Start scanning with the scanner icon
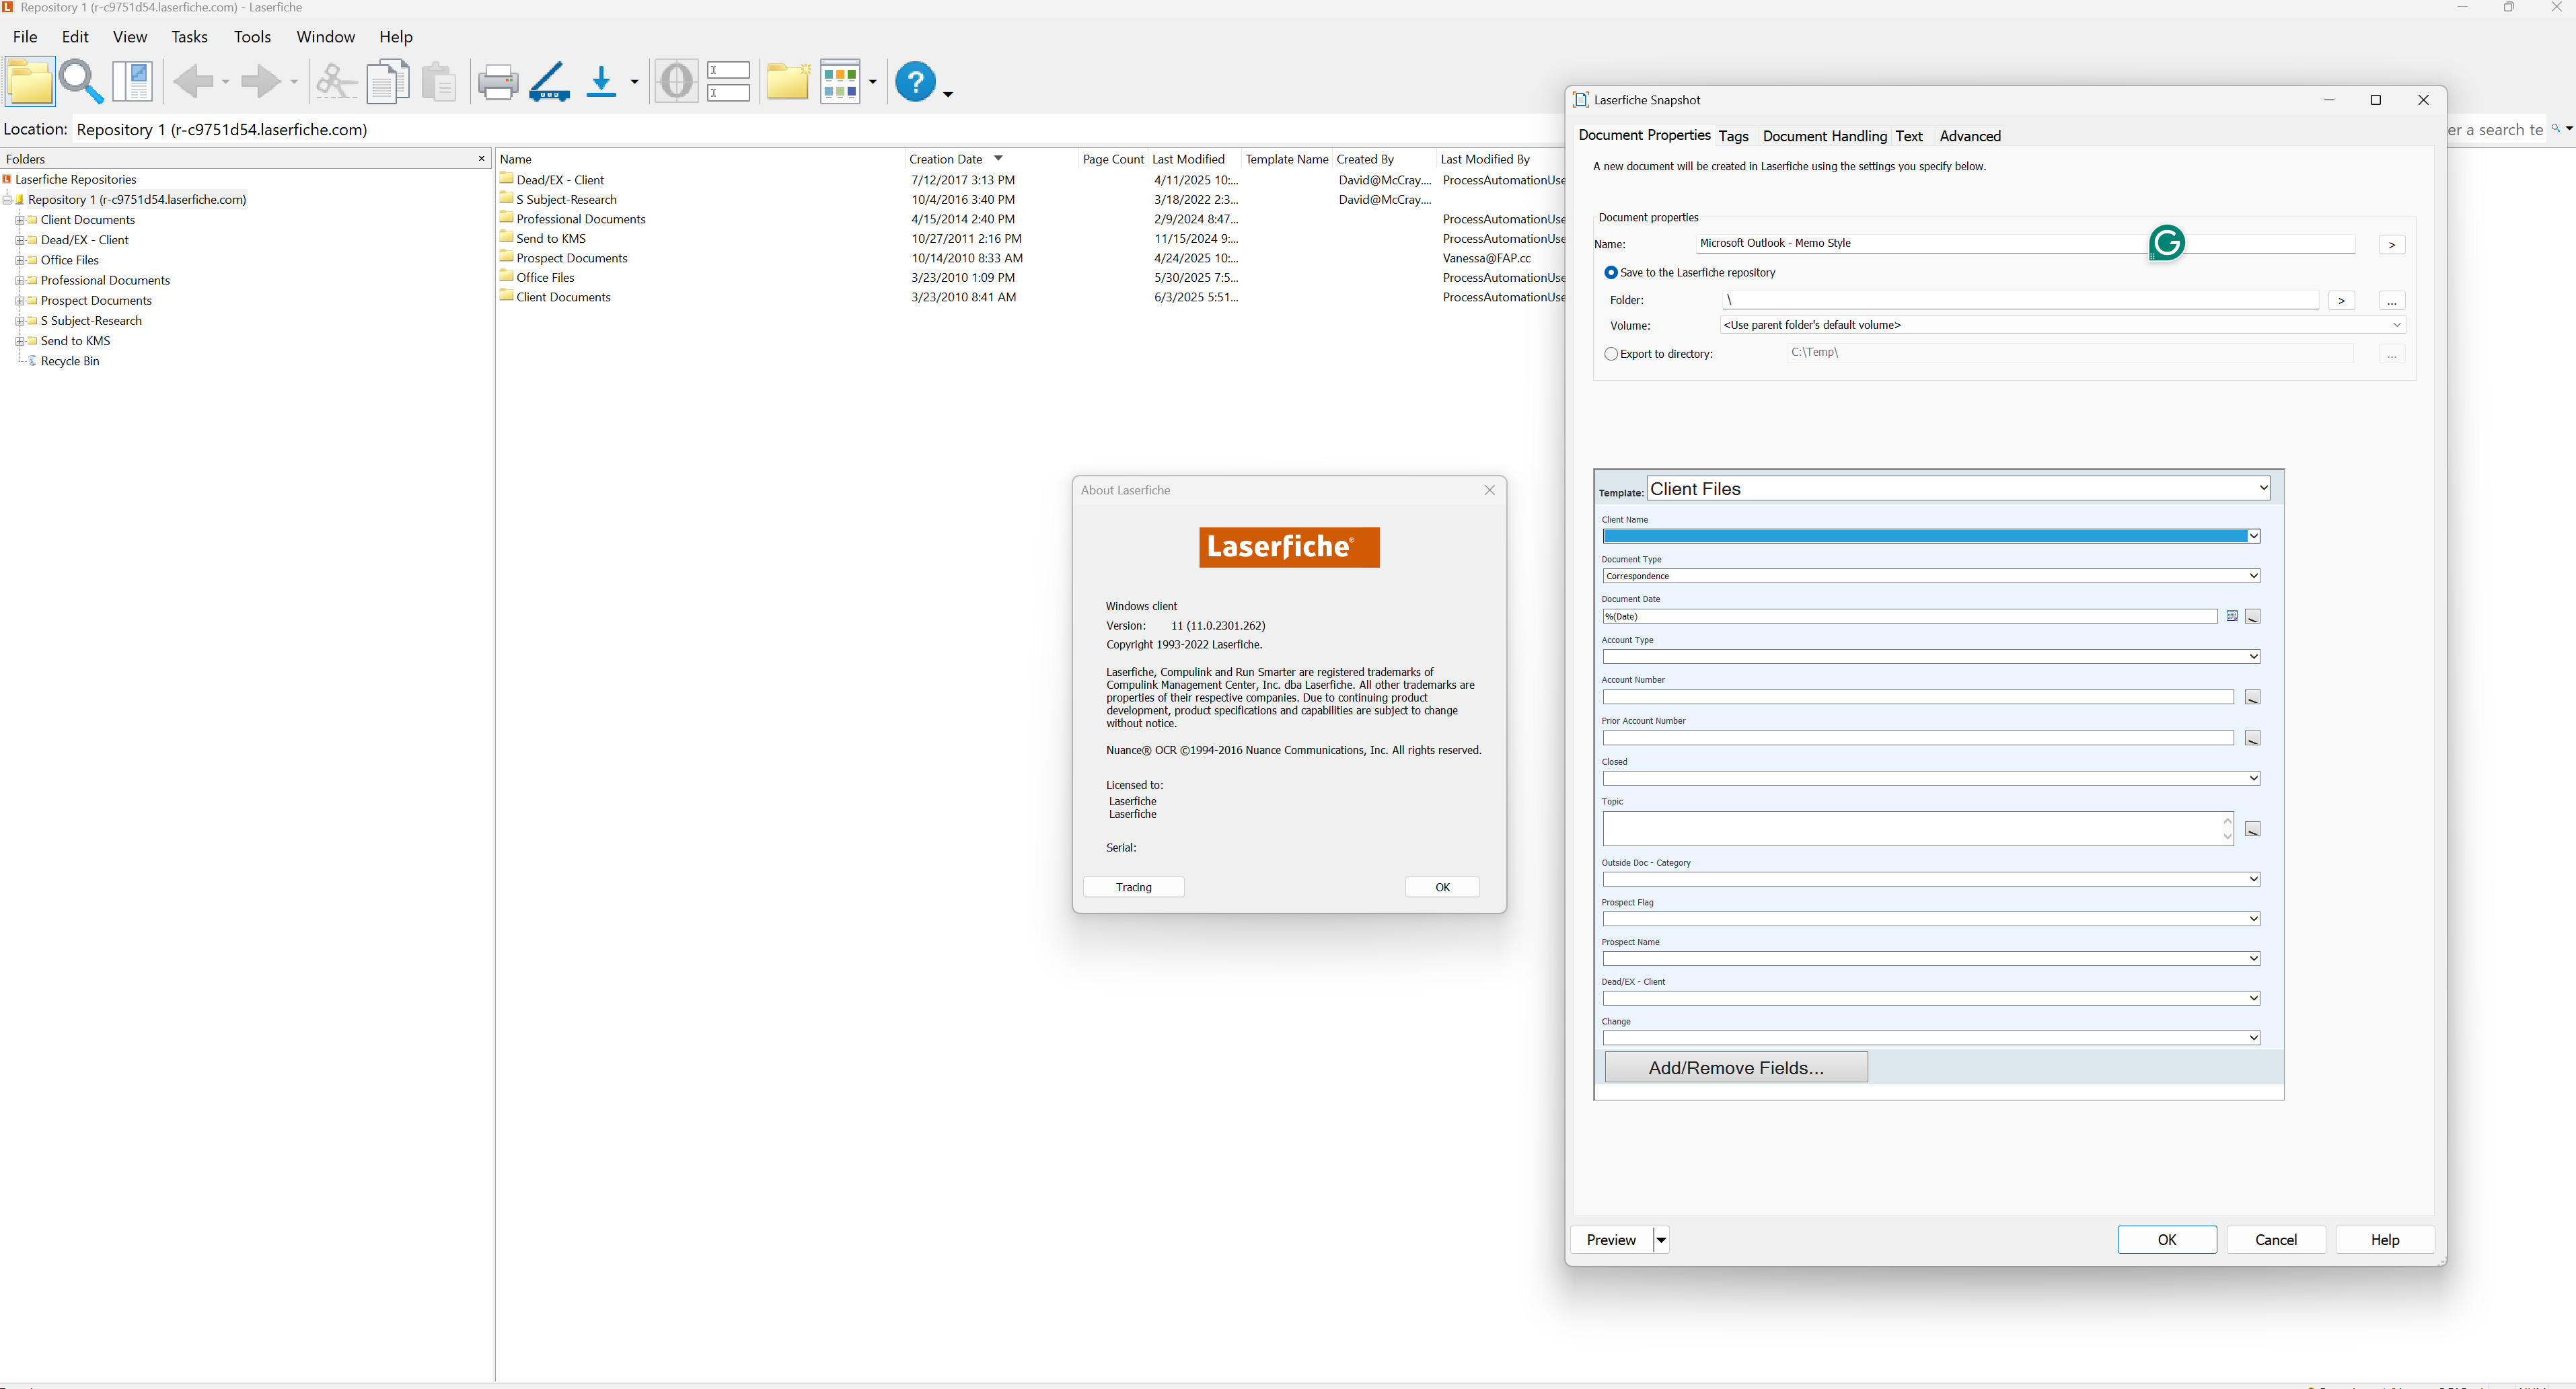The width and height of the screenshot is (2576, 1389). pyautogui.click(x=549, y=82)
